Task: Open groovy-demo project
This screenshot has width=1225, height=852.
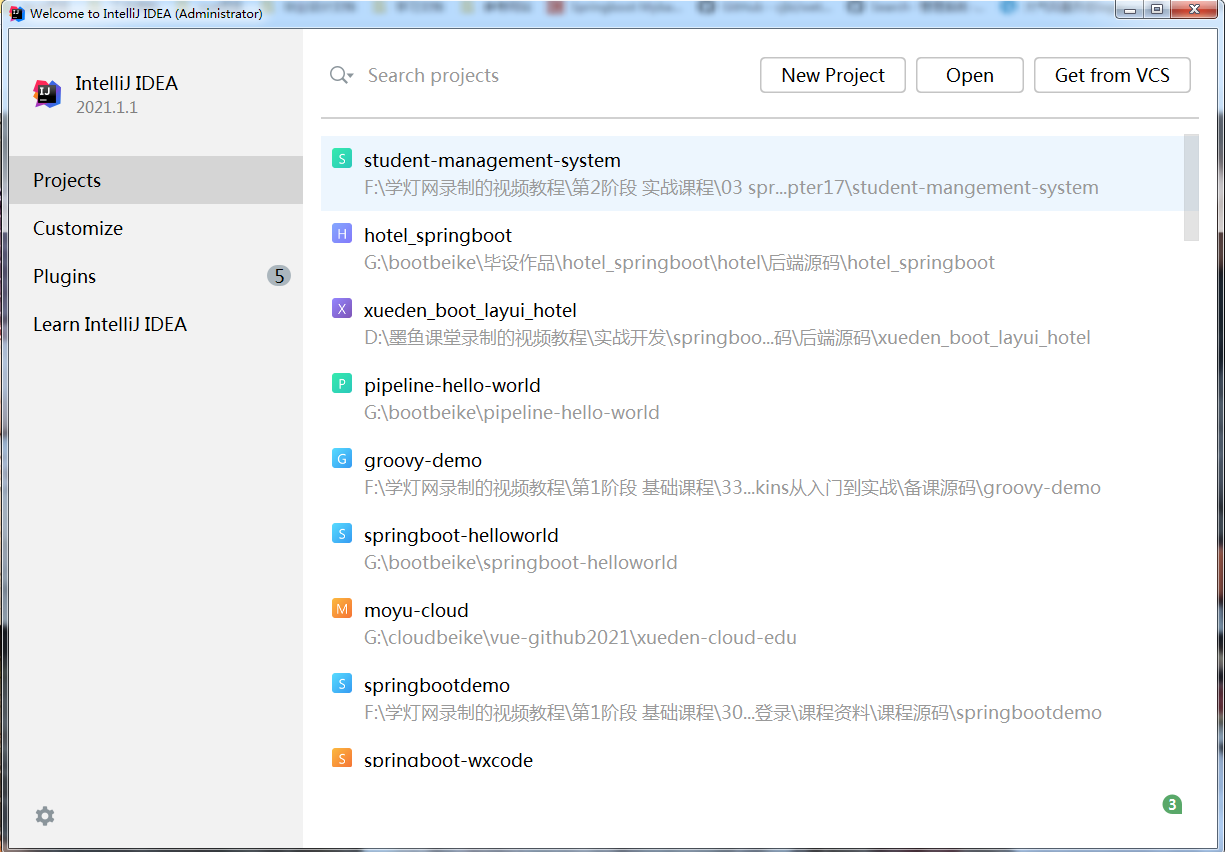Action: click(752, 473)
